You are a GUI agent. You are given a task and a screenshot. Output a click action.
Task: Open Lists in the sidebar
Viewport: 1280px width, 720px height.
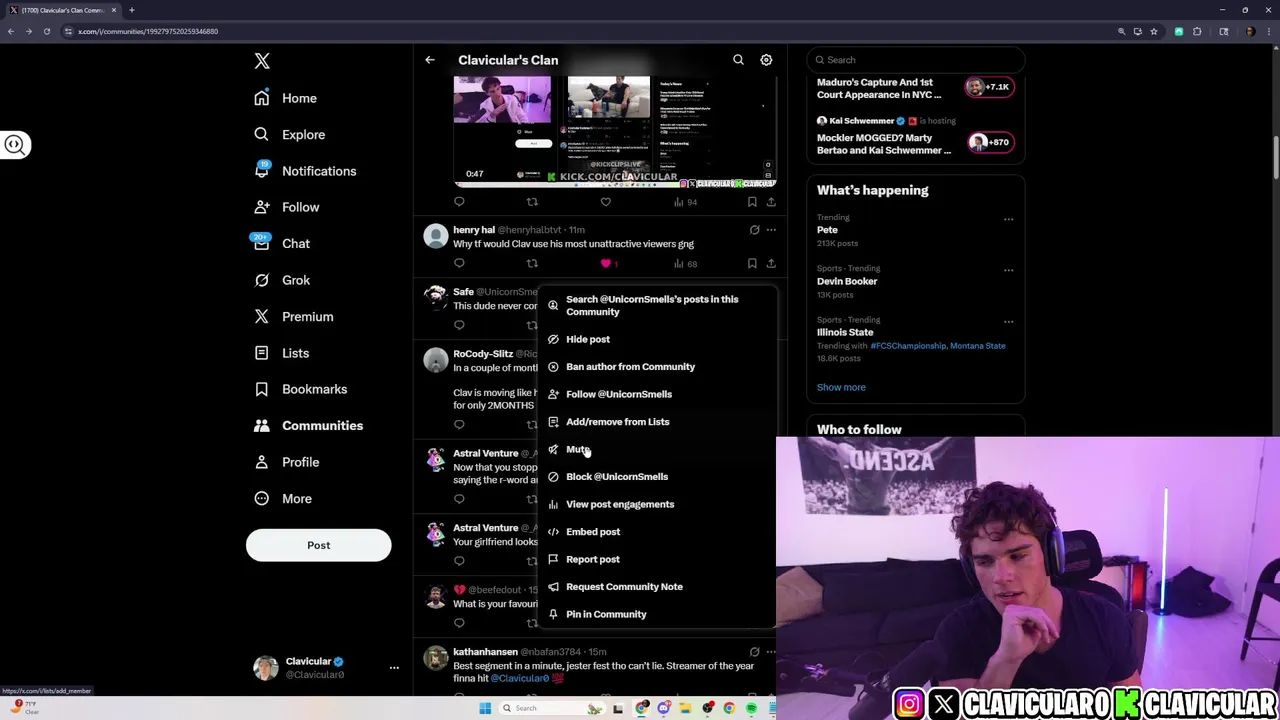[282, 353]
